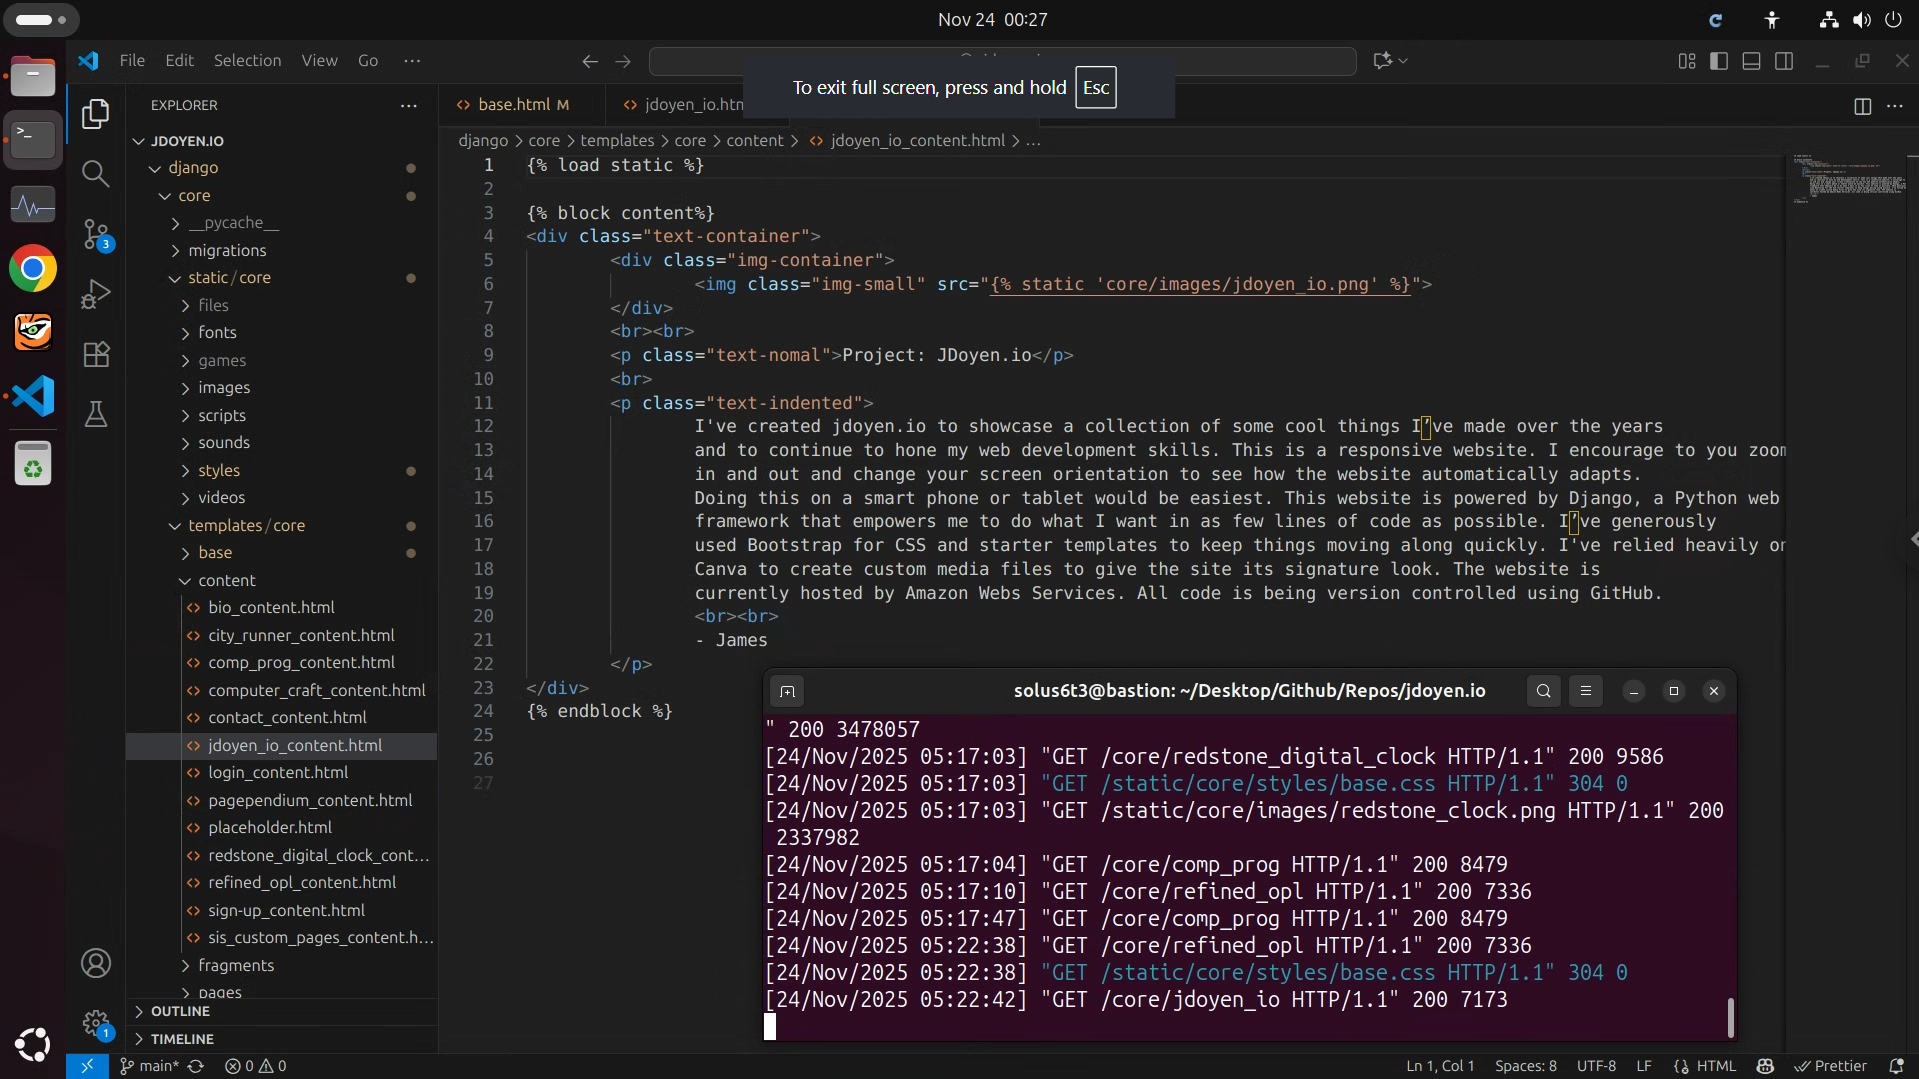Toggle the bottom panel layout button
Screen dimensions: 1919x1079
coord(1751,61)
